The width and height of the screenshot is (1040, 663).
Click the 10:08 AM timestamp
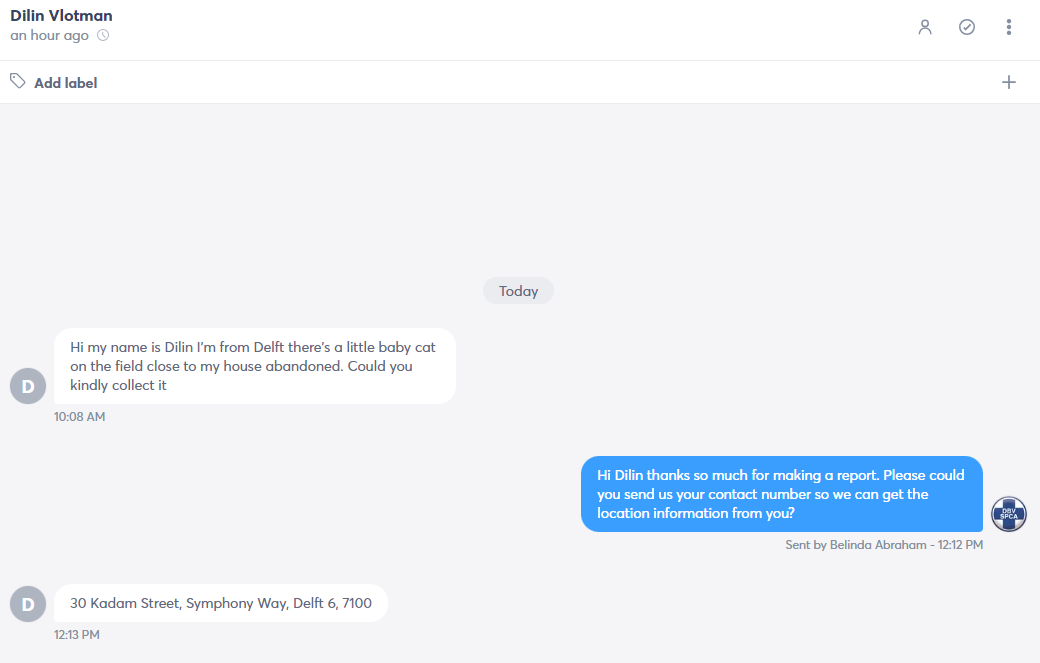click(80, 416)
